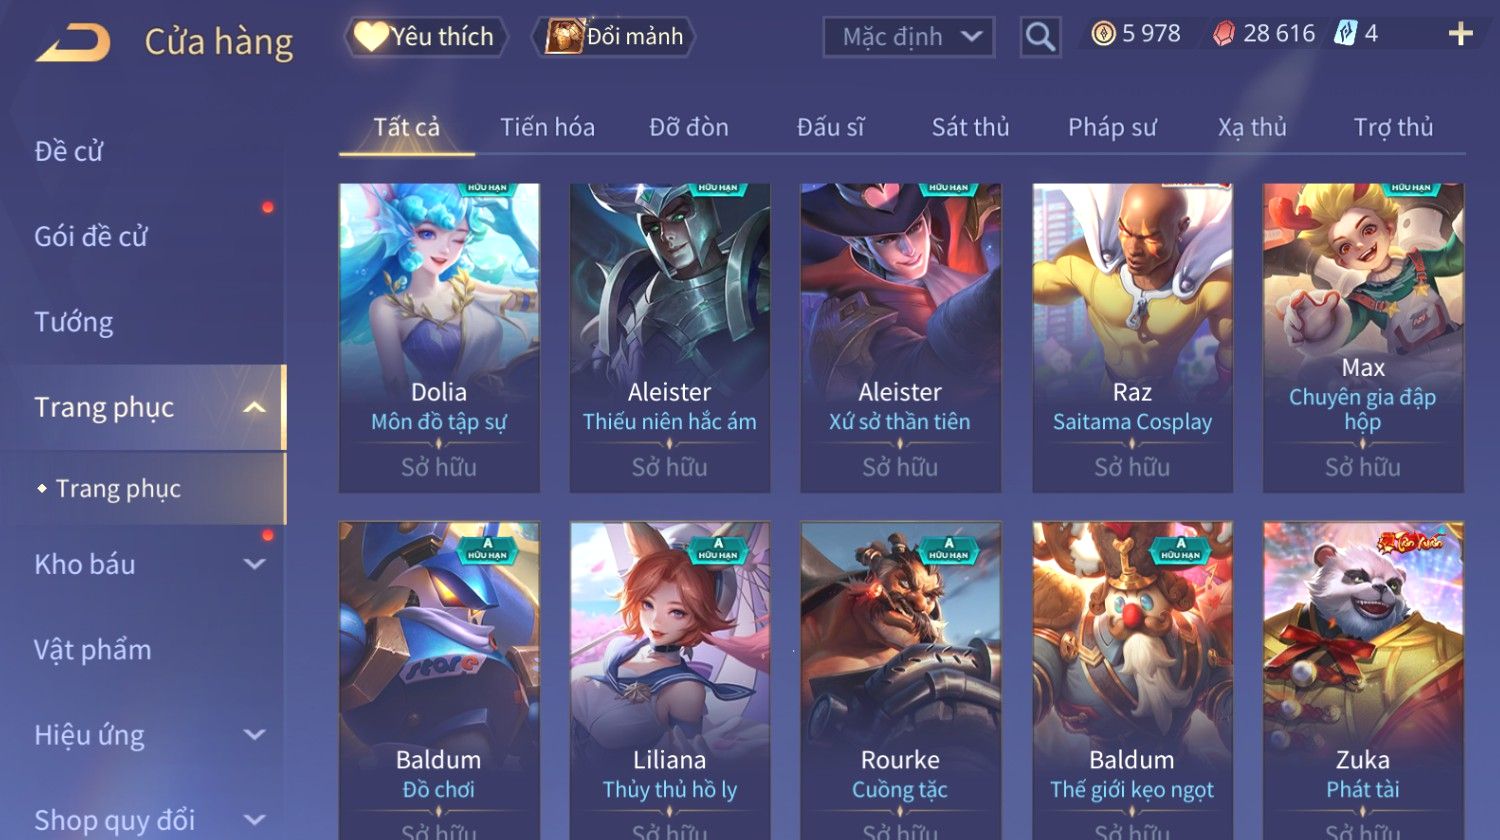Switch to the Sát thủ tab
This screenshot has height=840, width=1500.
pyautogui.click(x=970, y=127)
